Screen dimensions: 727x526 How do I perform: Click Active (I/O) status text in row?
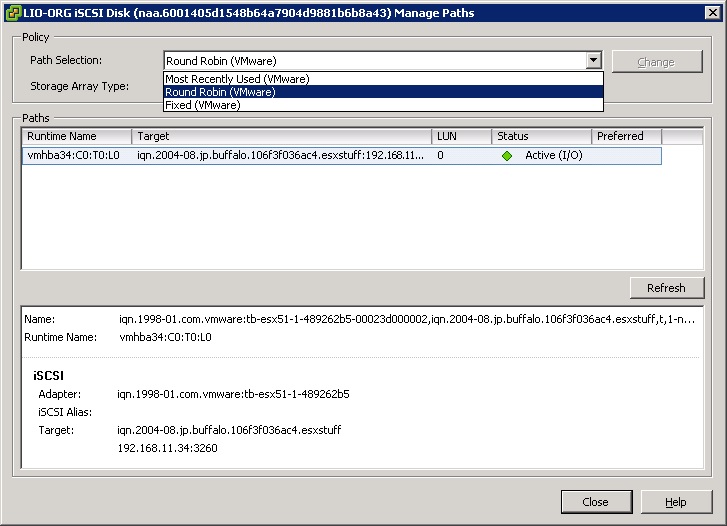[x=553, y=156]
